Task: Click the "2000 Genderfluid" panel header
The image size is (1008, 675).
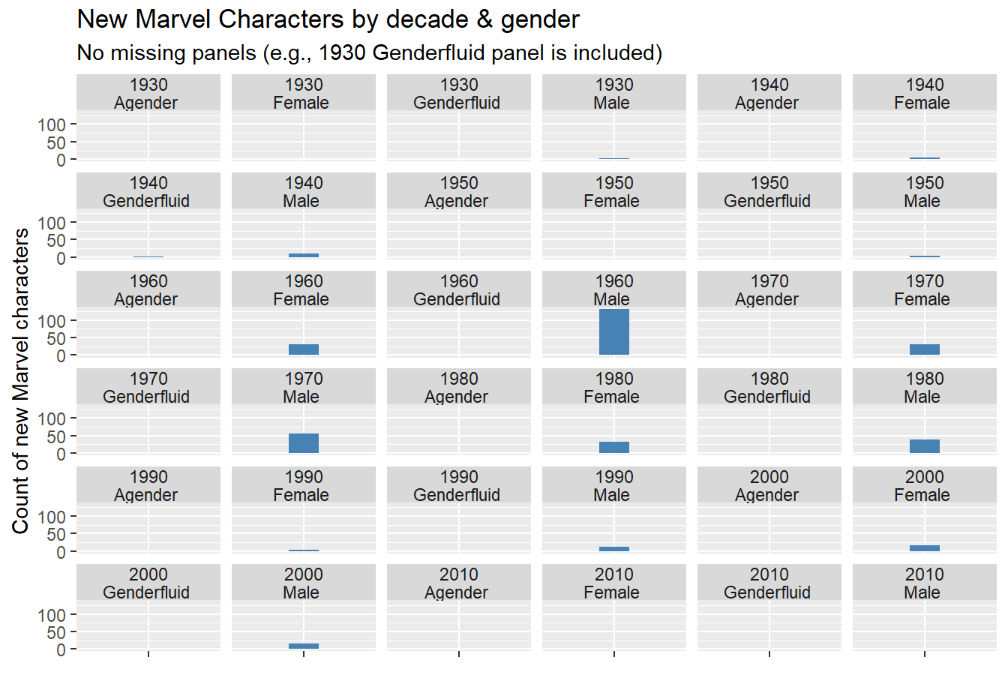Action: coord(147,584)
